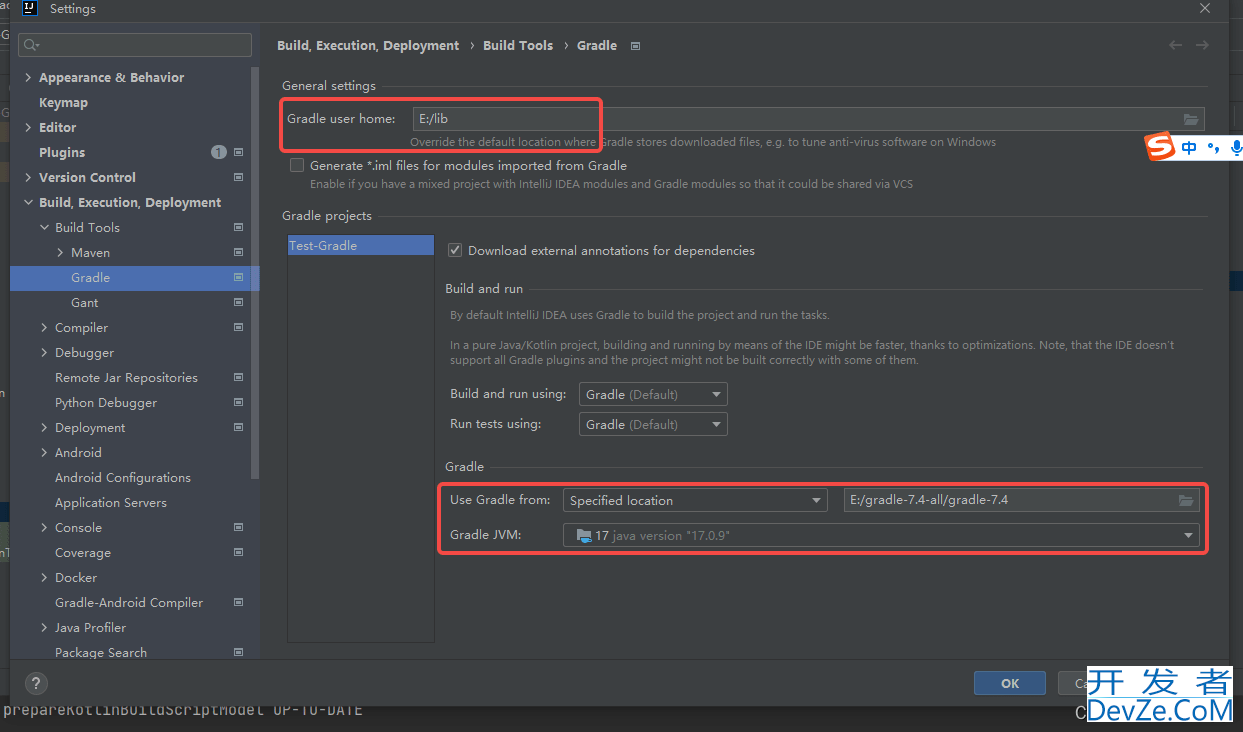Viewport: 1243px width, 732px height.
Task: Click the project settings icon beside Gradle-Android Compiler
Action: click(x=238, y=602)
